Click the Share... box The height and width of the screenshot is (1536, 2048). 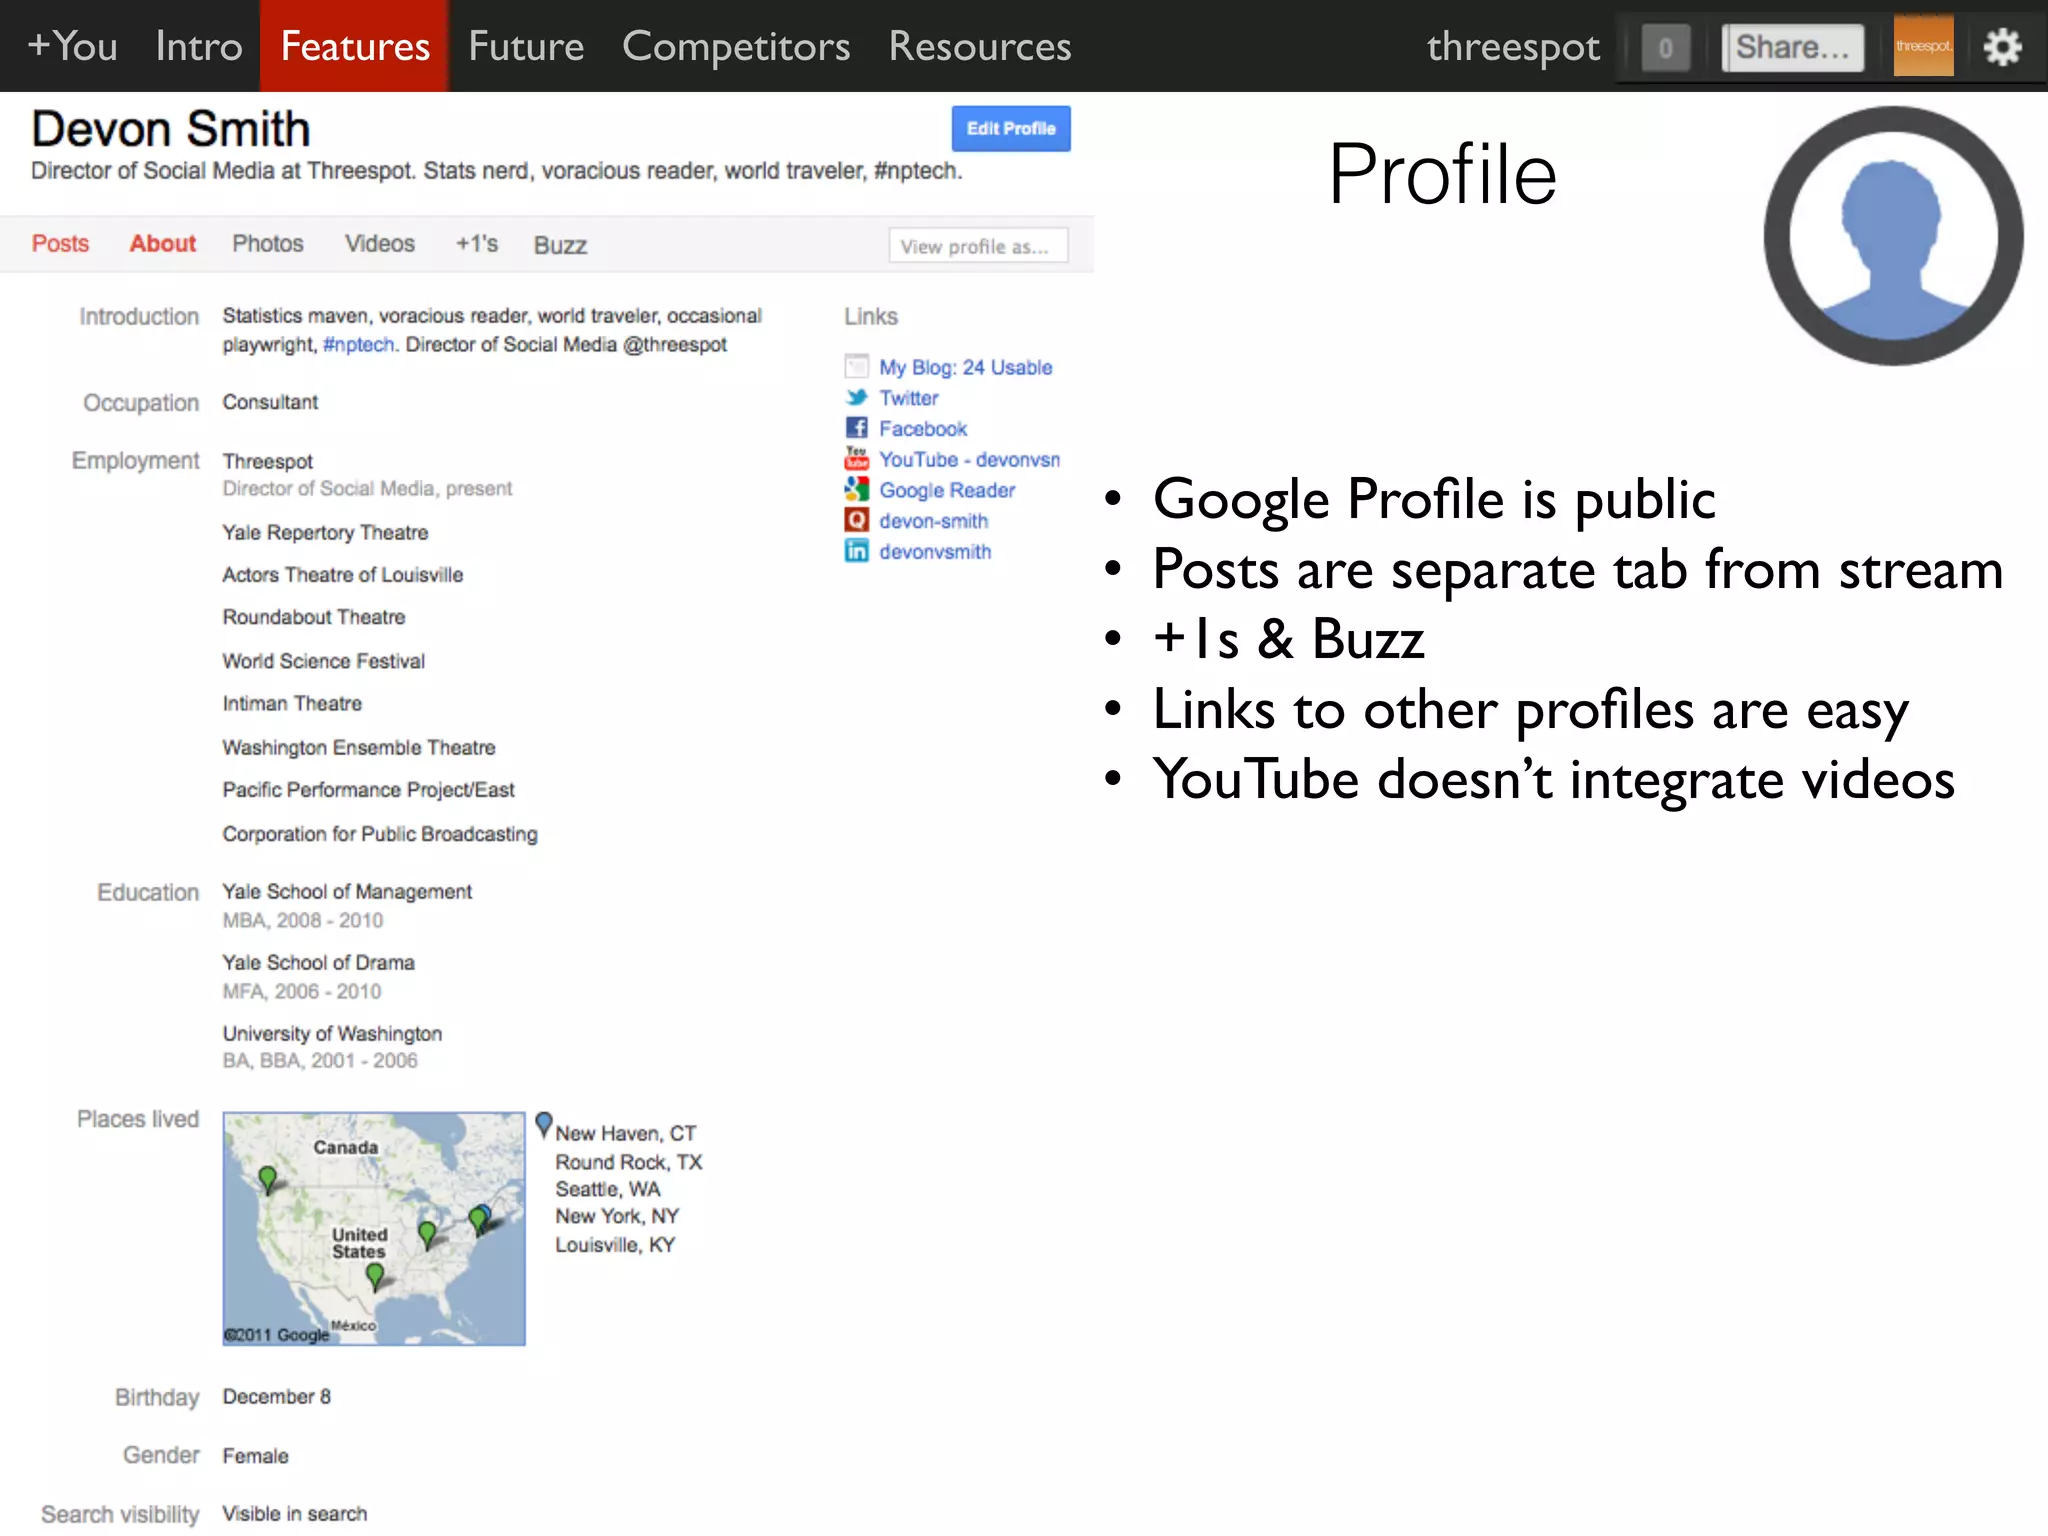point(1793,47)
